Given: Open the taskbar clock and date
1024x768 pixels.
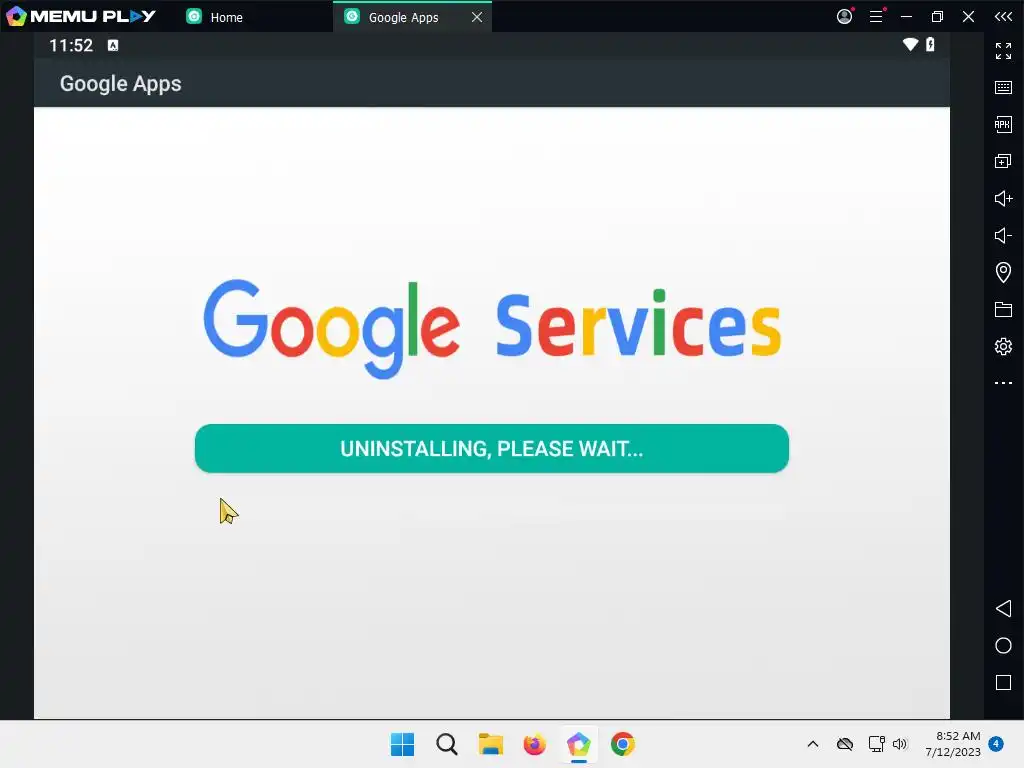Looking at the screenshot, I should tap(953, 744).
